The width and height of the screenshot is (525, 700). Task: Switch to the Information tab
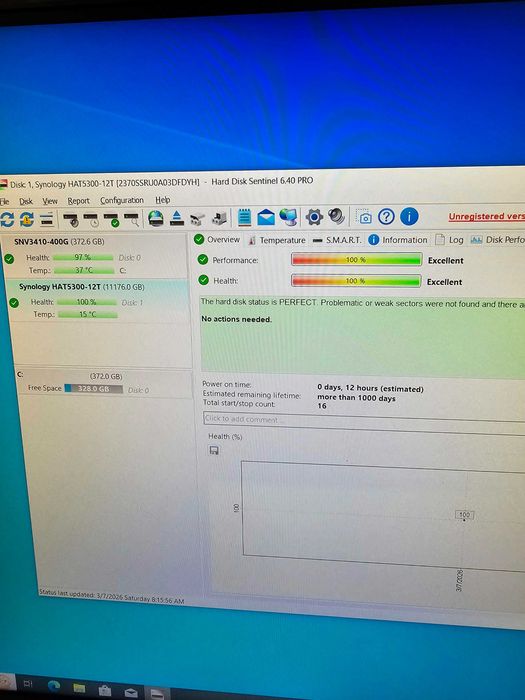point(398,240)
